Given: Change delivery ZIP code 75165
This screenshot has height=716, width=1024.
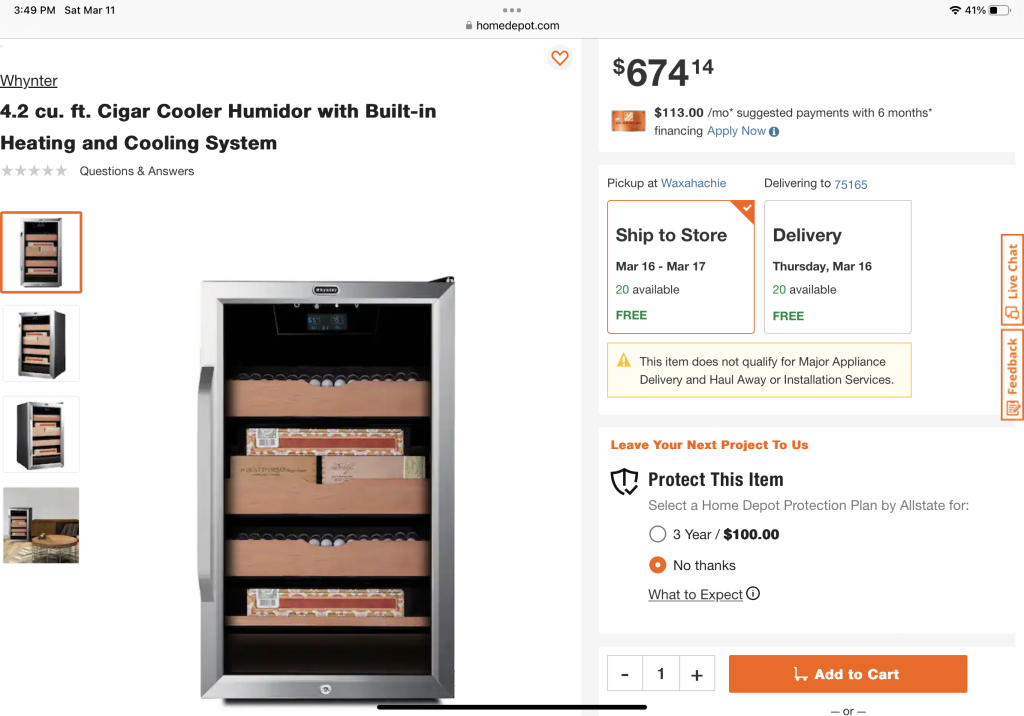Looking at the screenshot, I should [851, 184].
